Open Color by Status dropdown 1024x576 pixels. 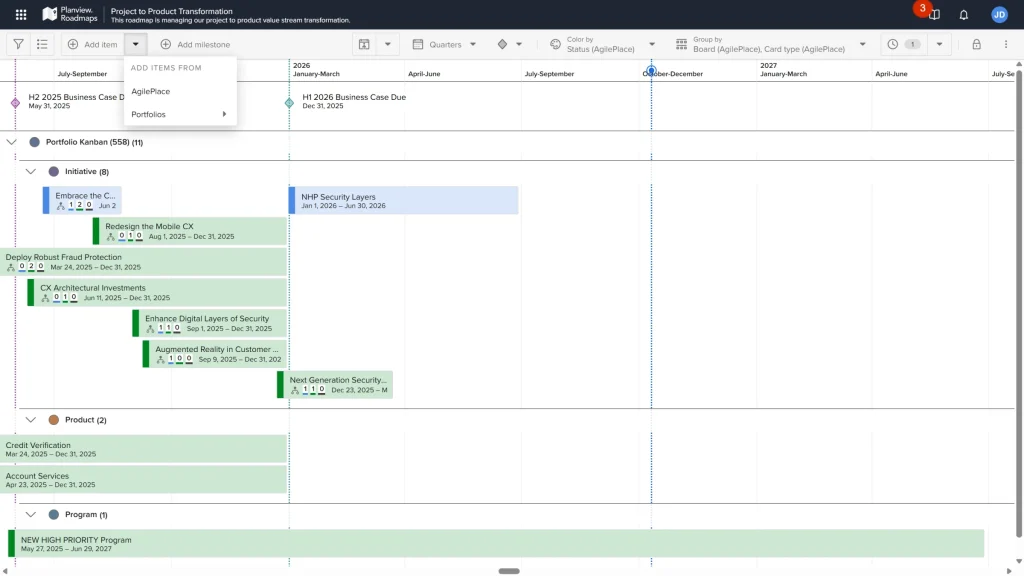(x=601, y=44)
